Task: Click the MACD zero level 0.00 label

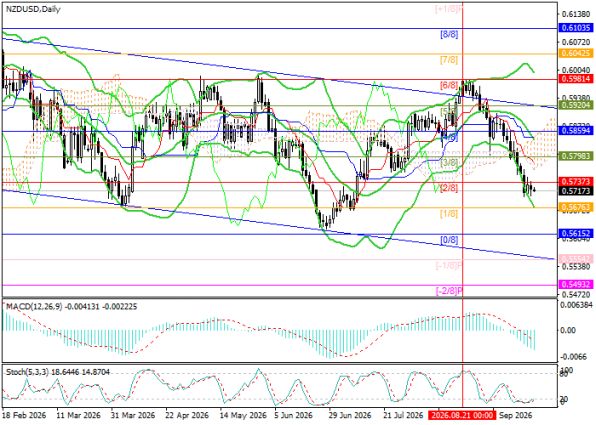Action: click(568, 330)
